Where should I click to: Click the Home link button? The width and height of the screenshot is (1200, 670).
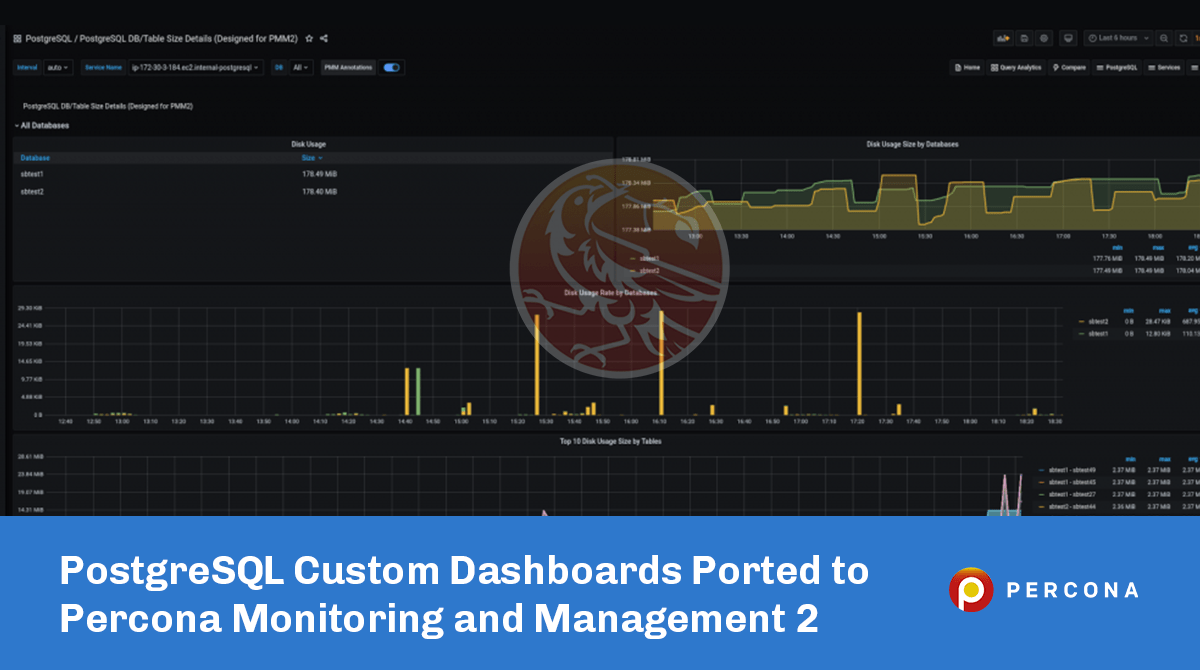[x=967, y=68]
